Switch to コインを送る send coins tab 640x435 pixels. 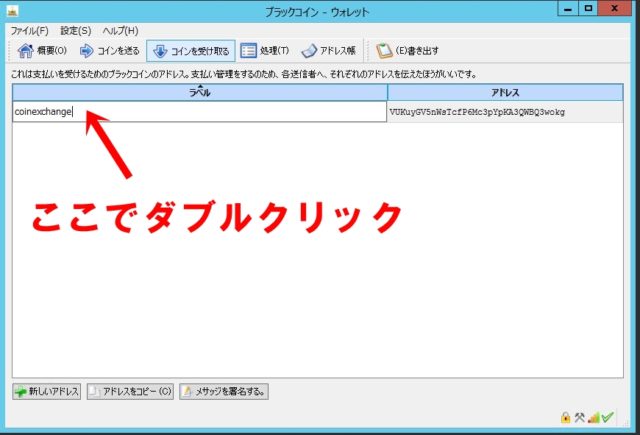pos(109,51)
